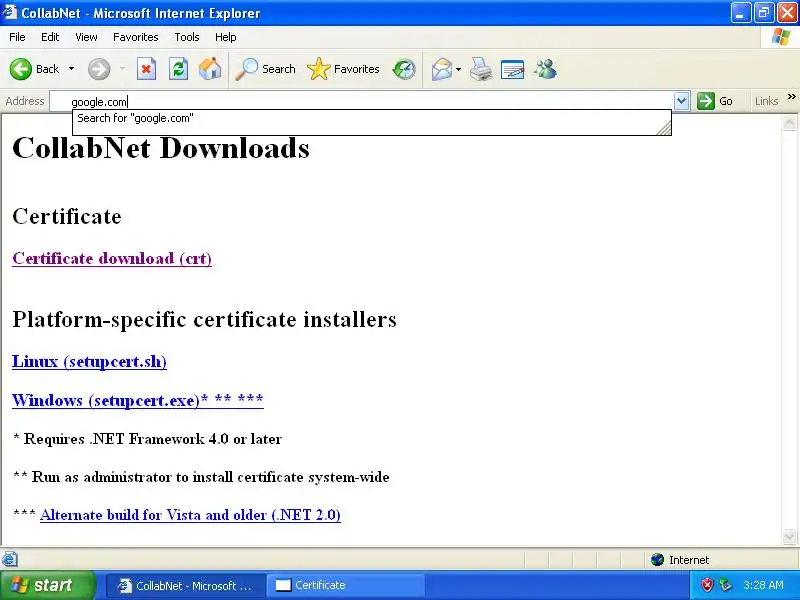Open the Search pane magnifier button

pos(265,69)
